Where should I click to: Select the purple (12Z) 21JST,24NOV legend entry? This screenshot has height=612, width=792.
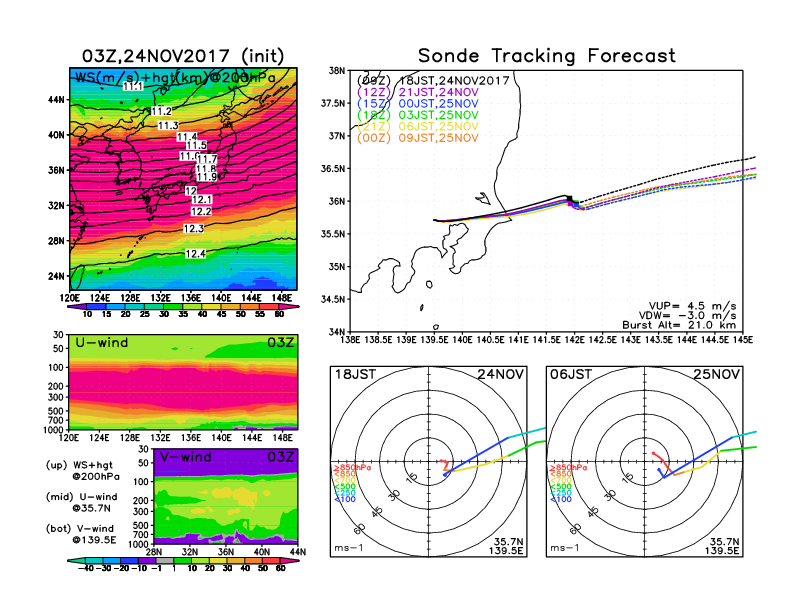418,92
